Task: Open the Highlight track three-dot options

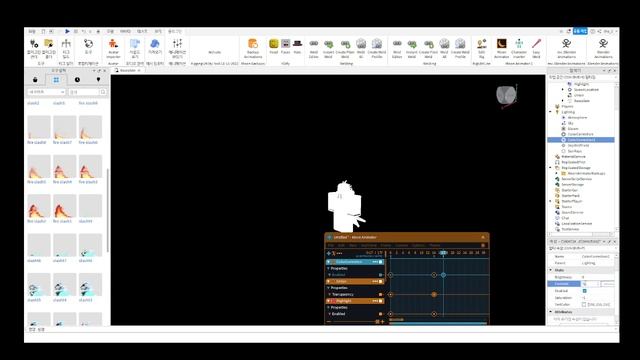Action: pos(374,301)
